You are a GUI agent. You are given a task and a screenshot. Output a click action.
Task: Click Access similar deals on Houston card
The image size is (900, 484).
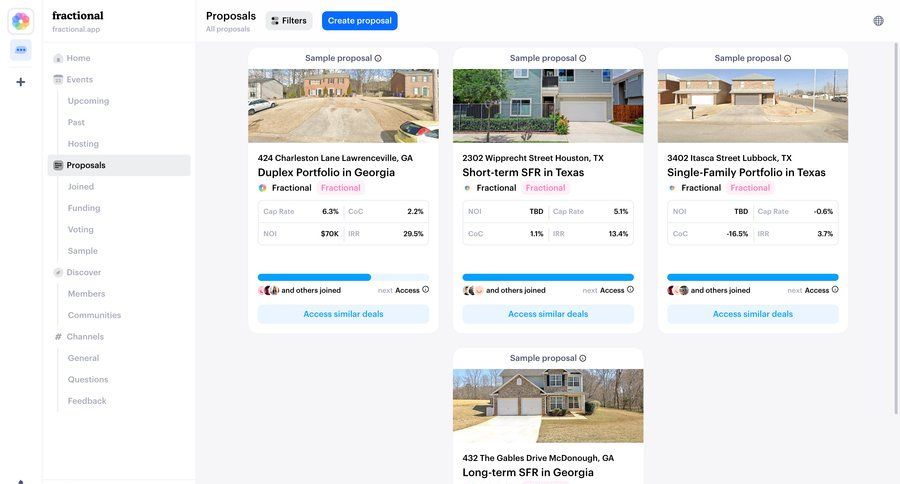pos(548,314)
